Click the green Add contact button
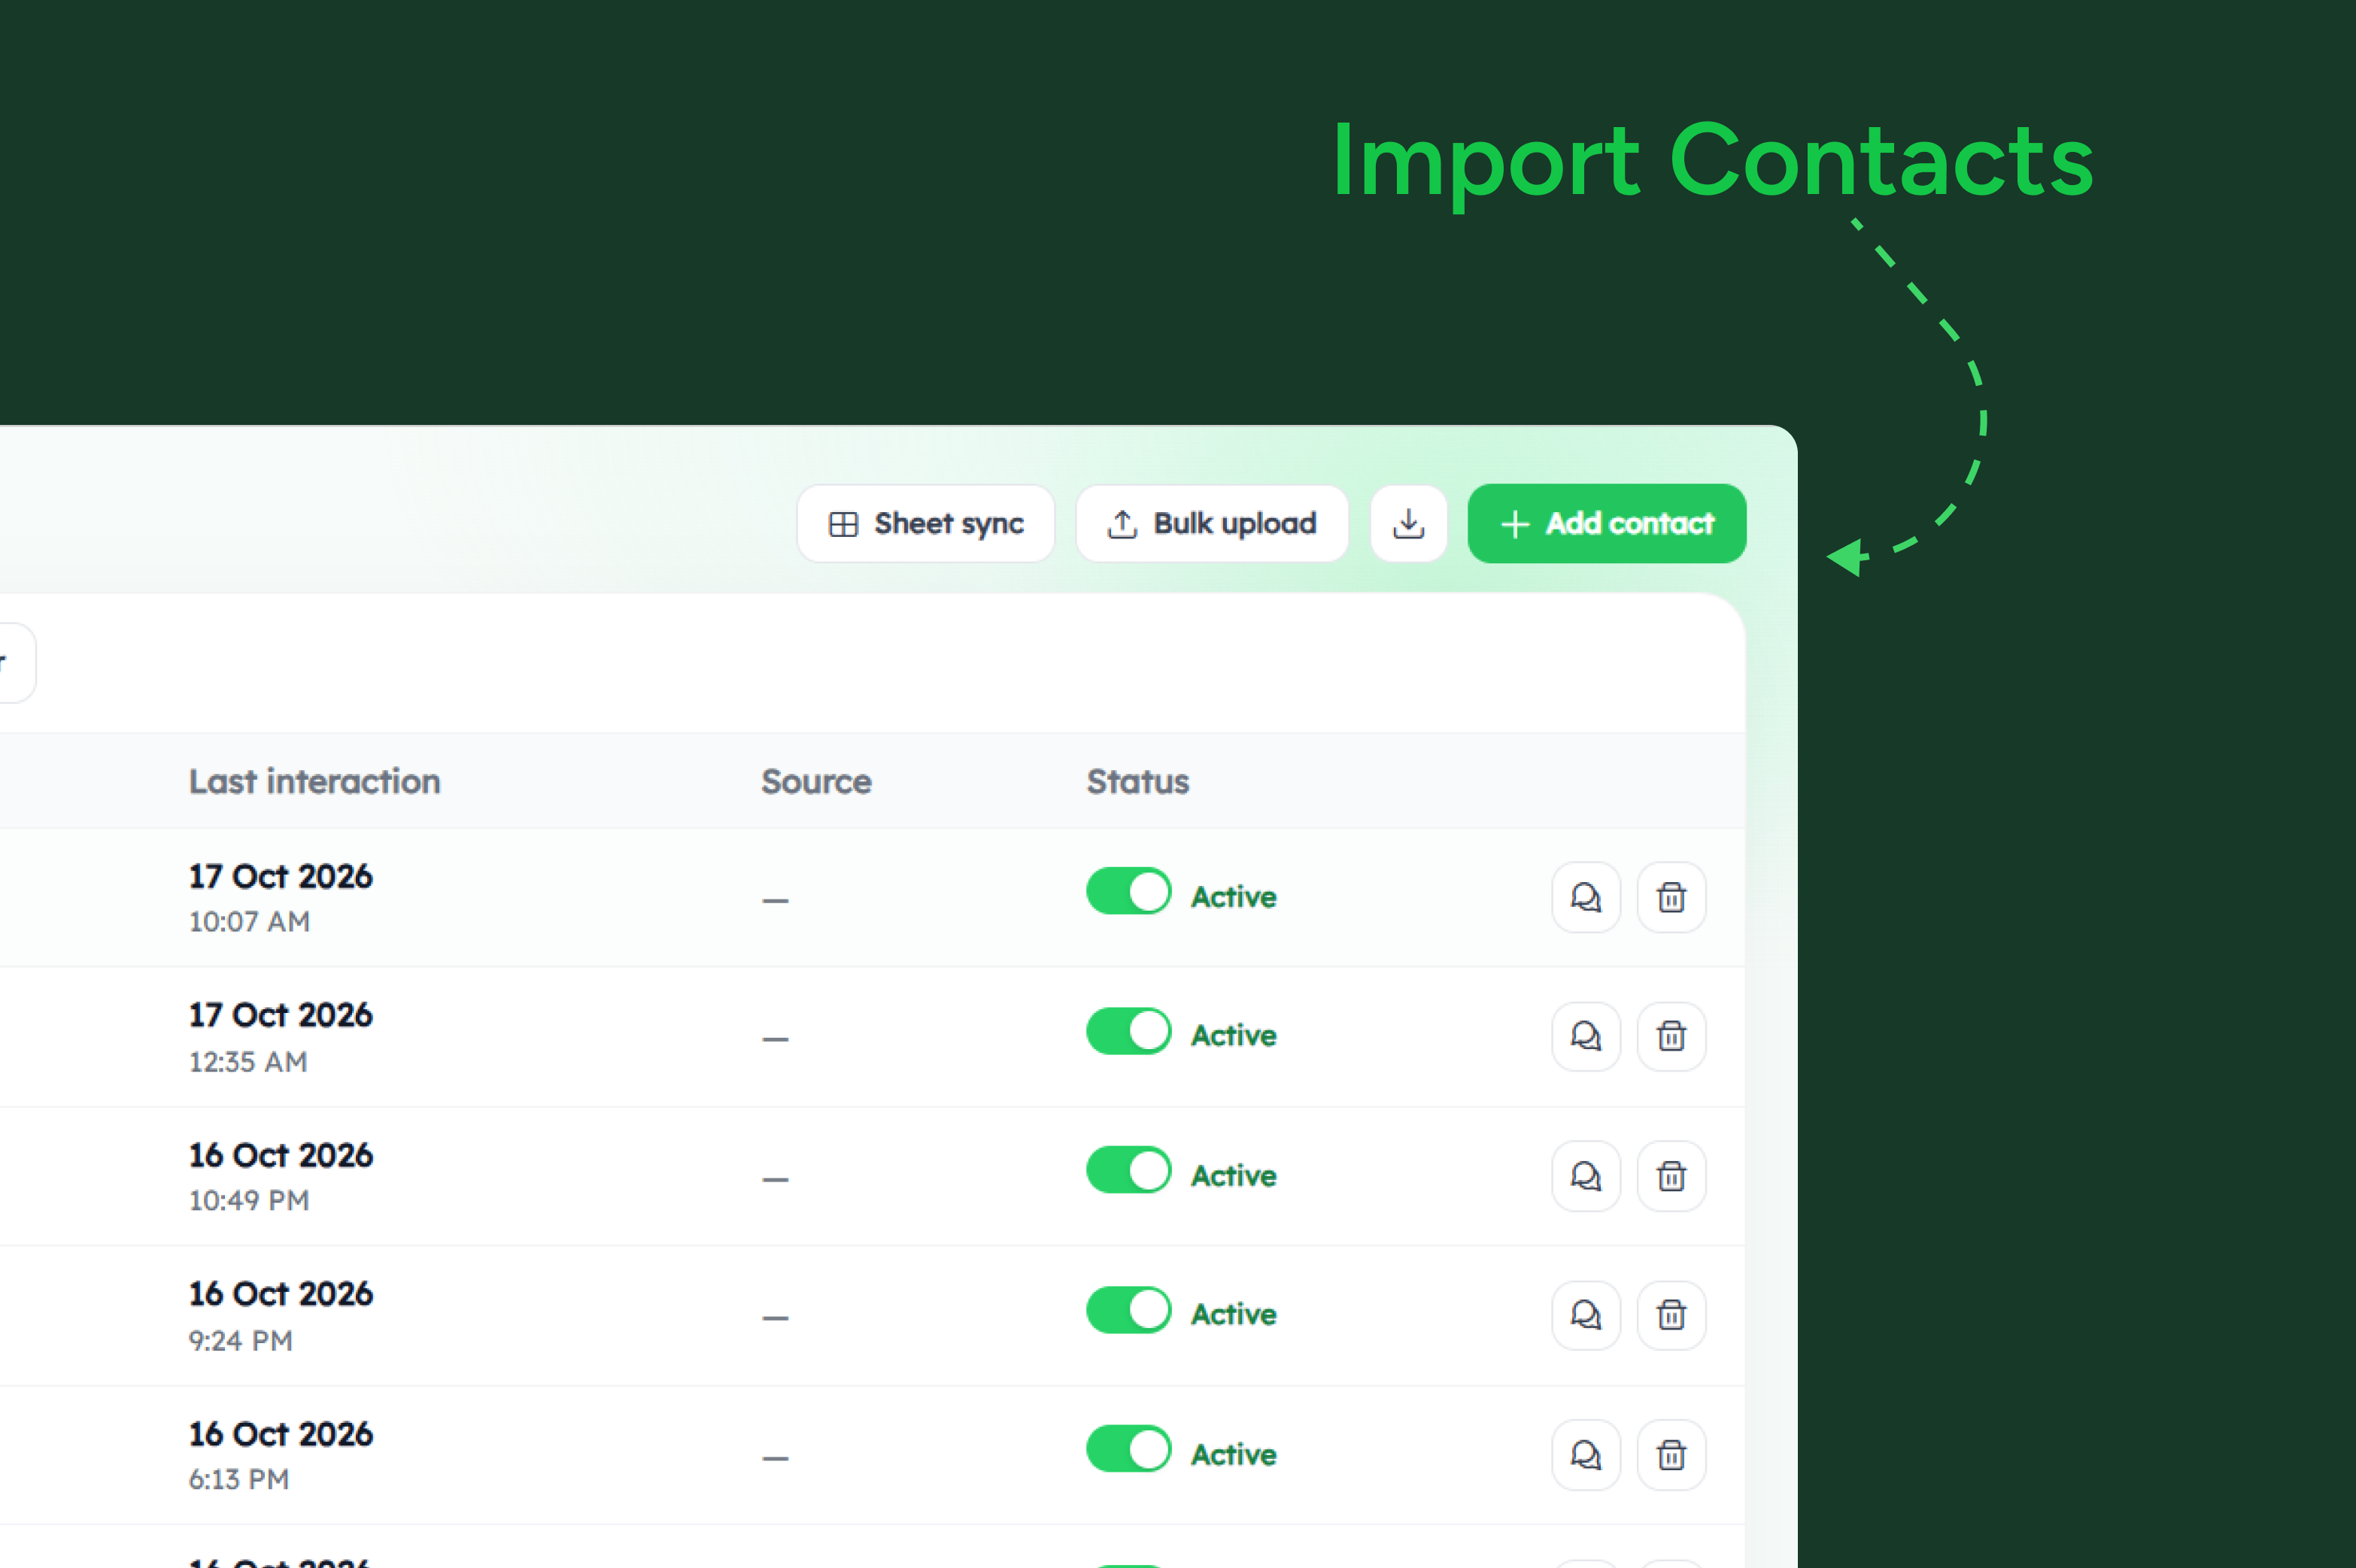 (x=1606, y=524)
